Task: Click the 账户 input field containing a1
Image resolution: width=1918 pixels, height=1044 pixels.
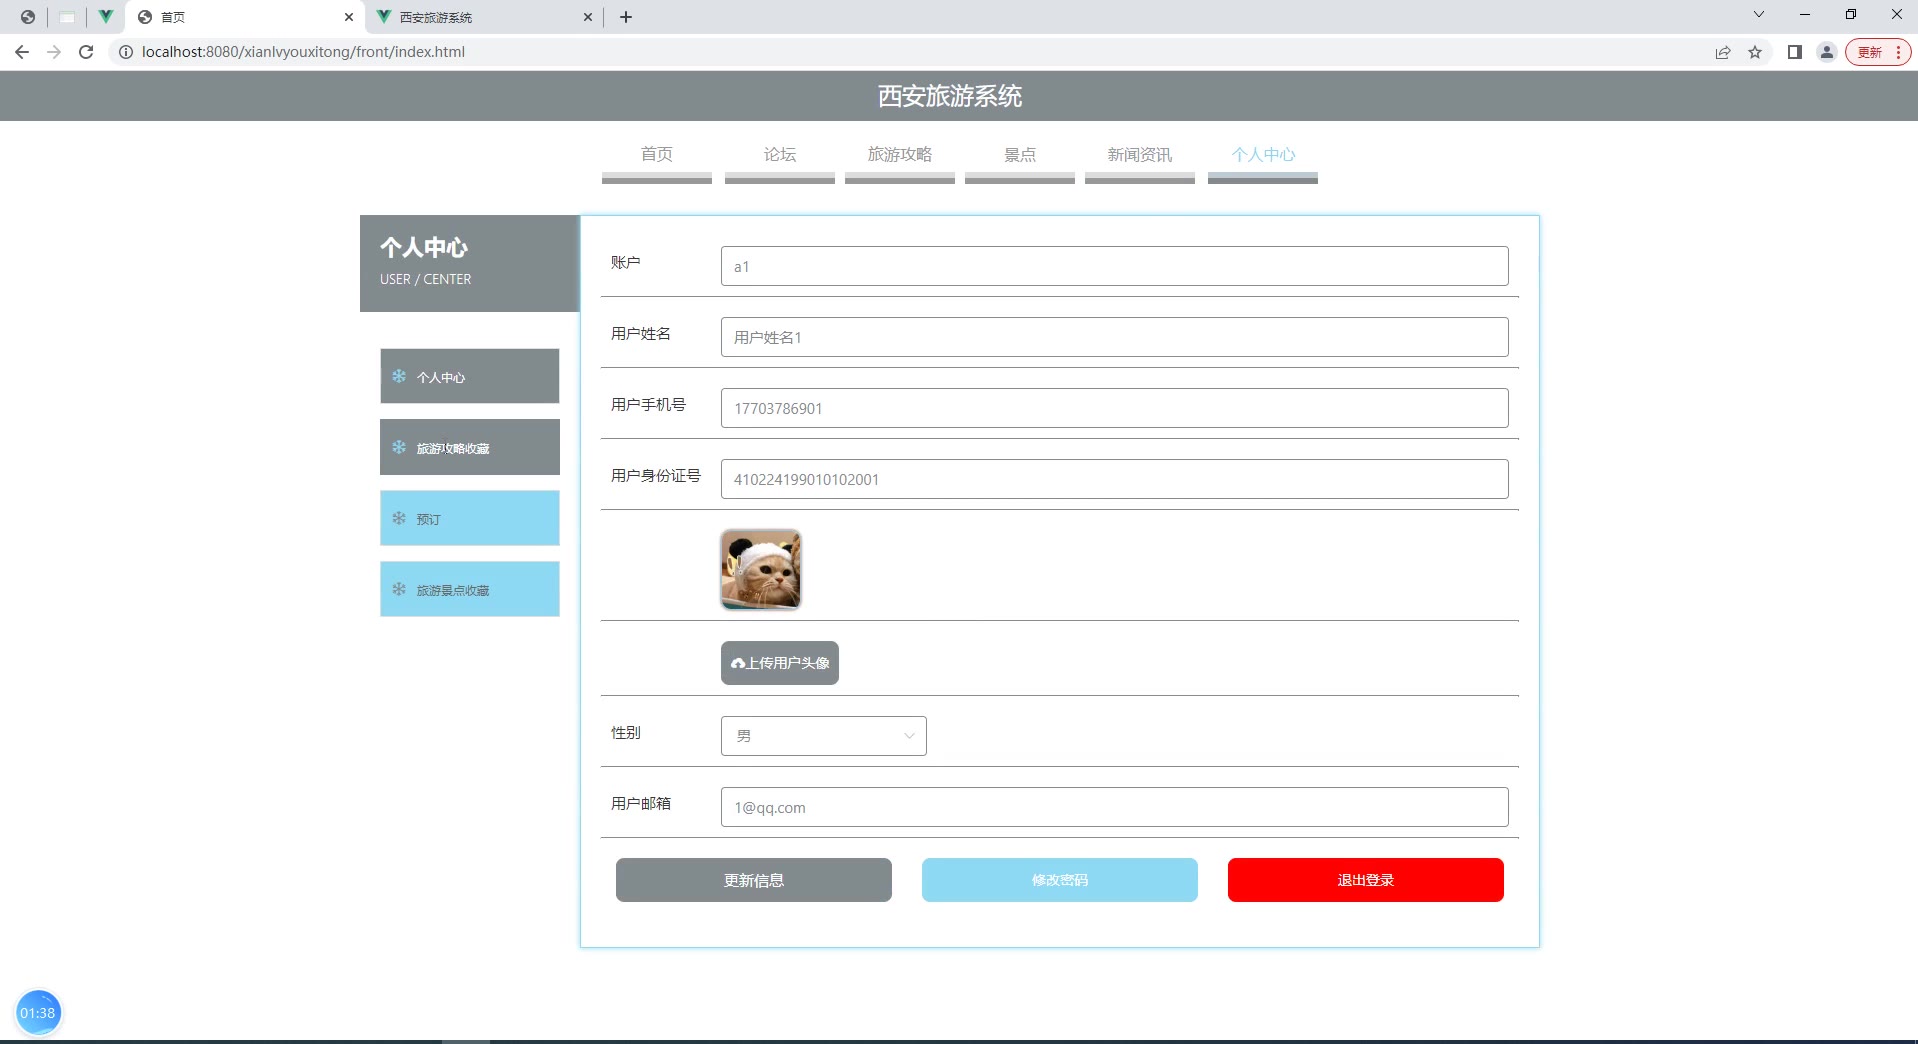Action: (1114, 266)
